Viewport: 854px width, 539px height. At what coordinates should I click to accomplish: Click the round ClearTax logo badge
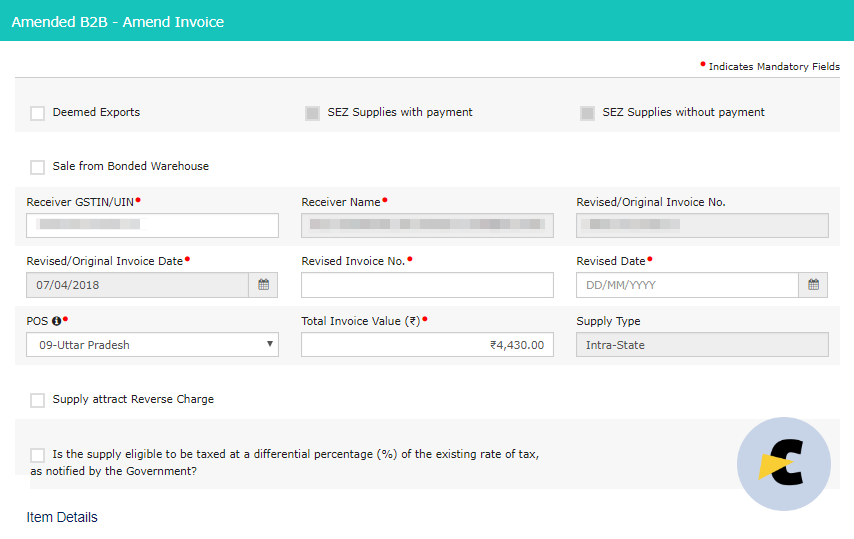tap(784, 464)
